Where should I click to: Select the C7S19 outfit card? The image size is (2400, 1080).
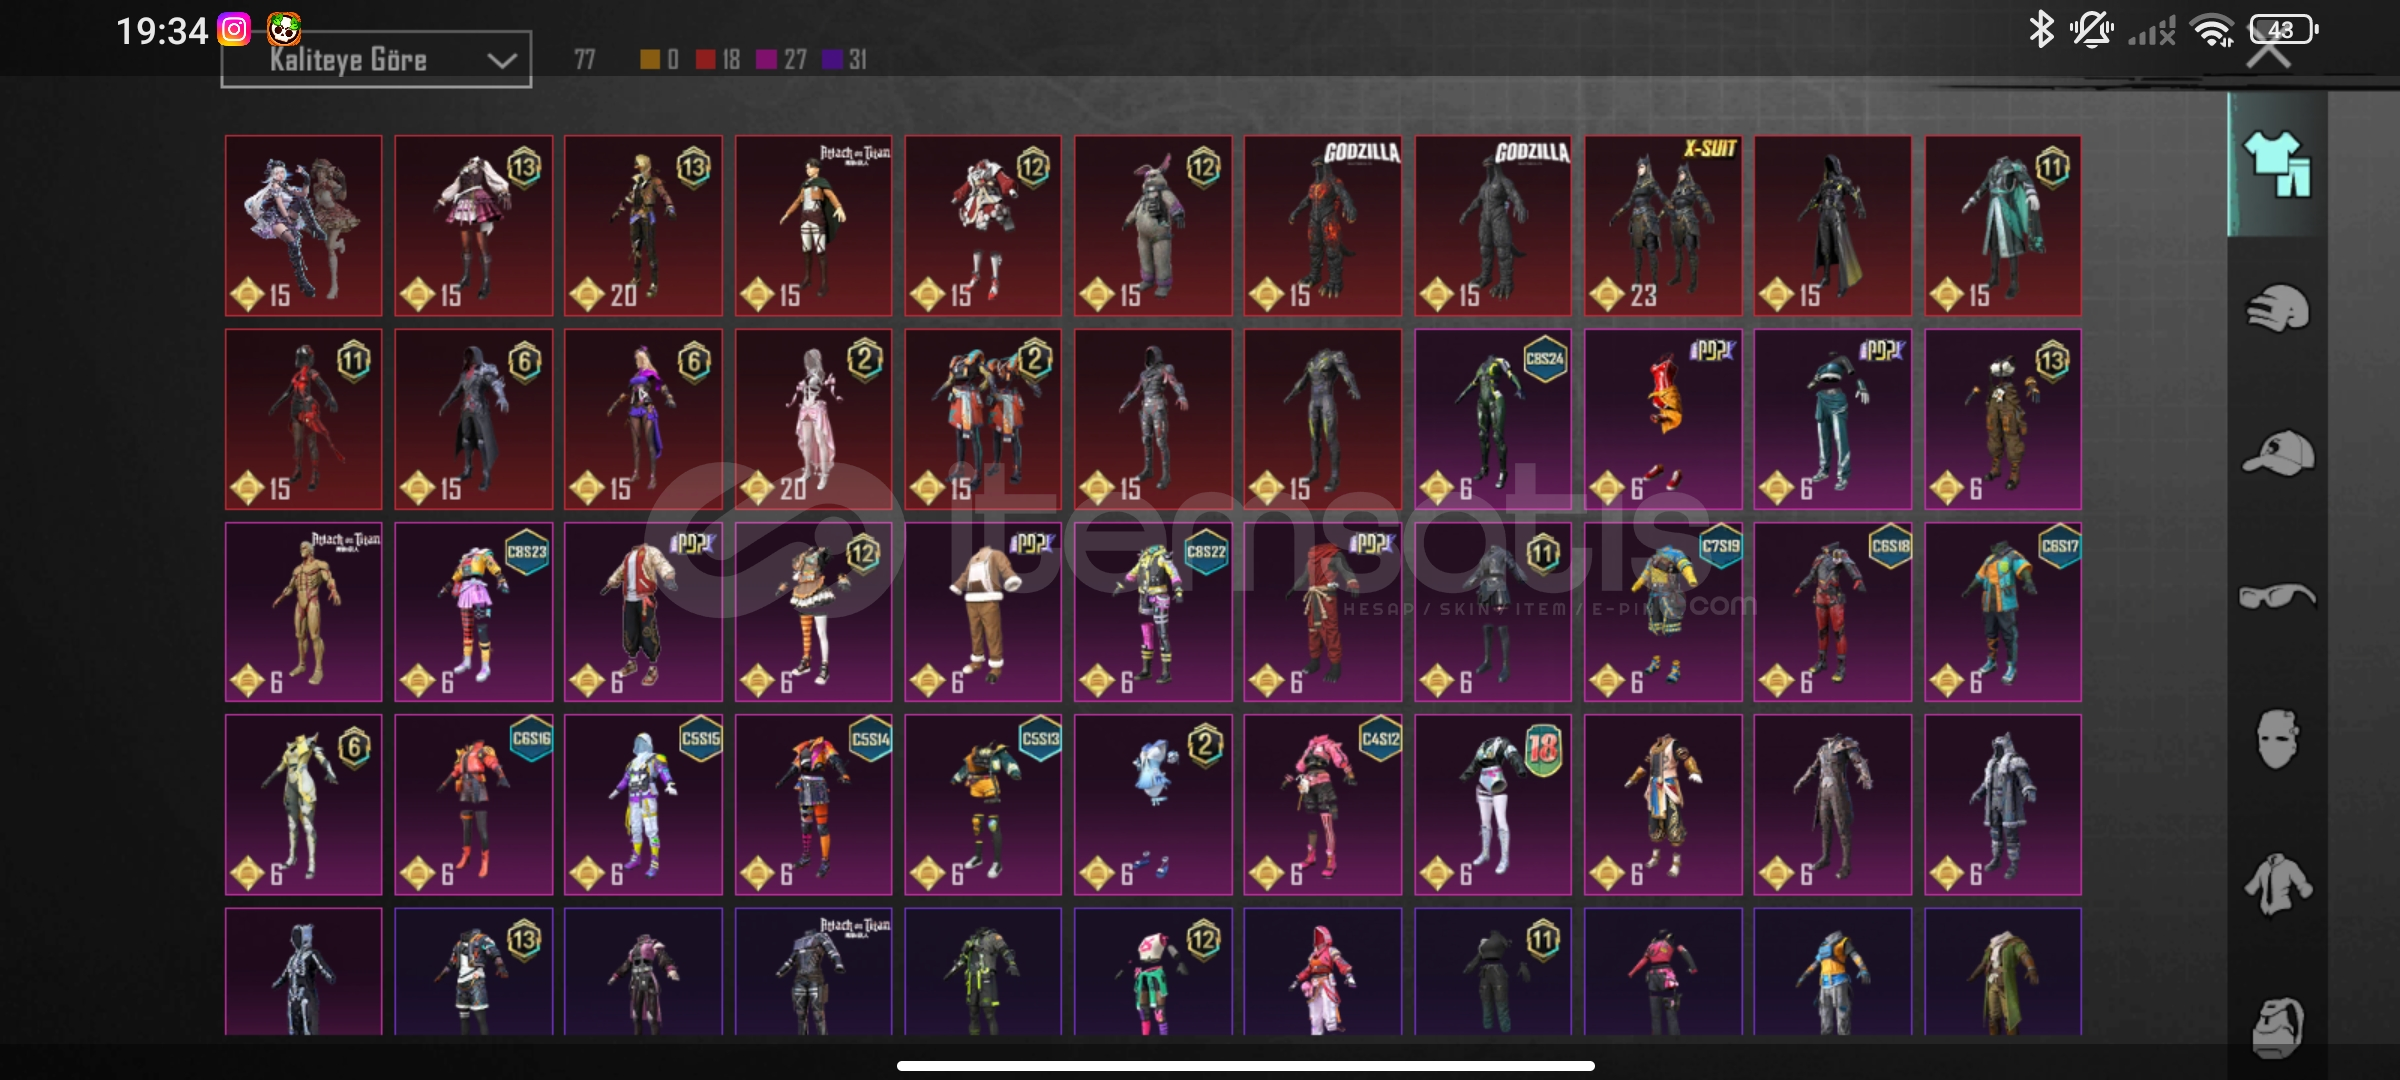click(1663, 612)
